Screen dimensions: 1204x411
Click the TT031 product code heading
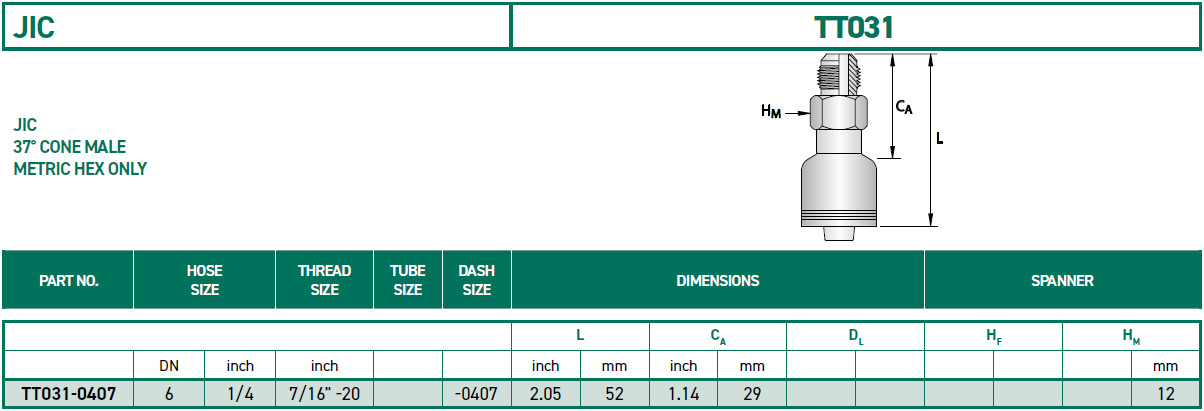(854, 27)
